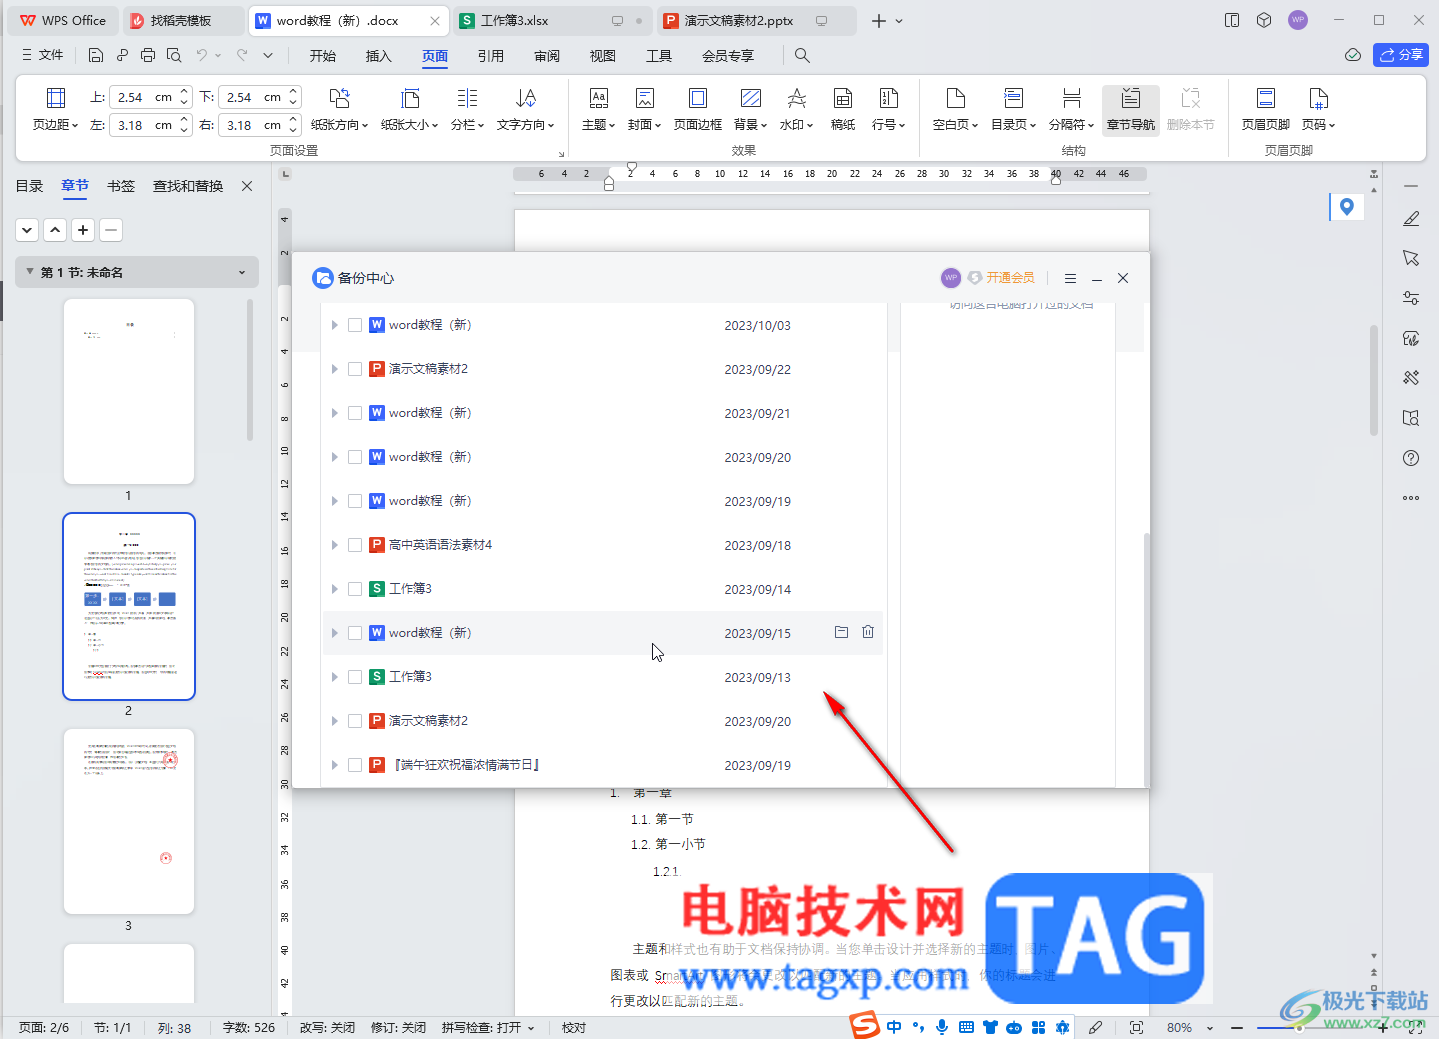The image size is (1439, 1039).
Task: Open table of contents page options
Action: point(1013,109)
